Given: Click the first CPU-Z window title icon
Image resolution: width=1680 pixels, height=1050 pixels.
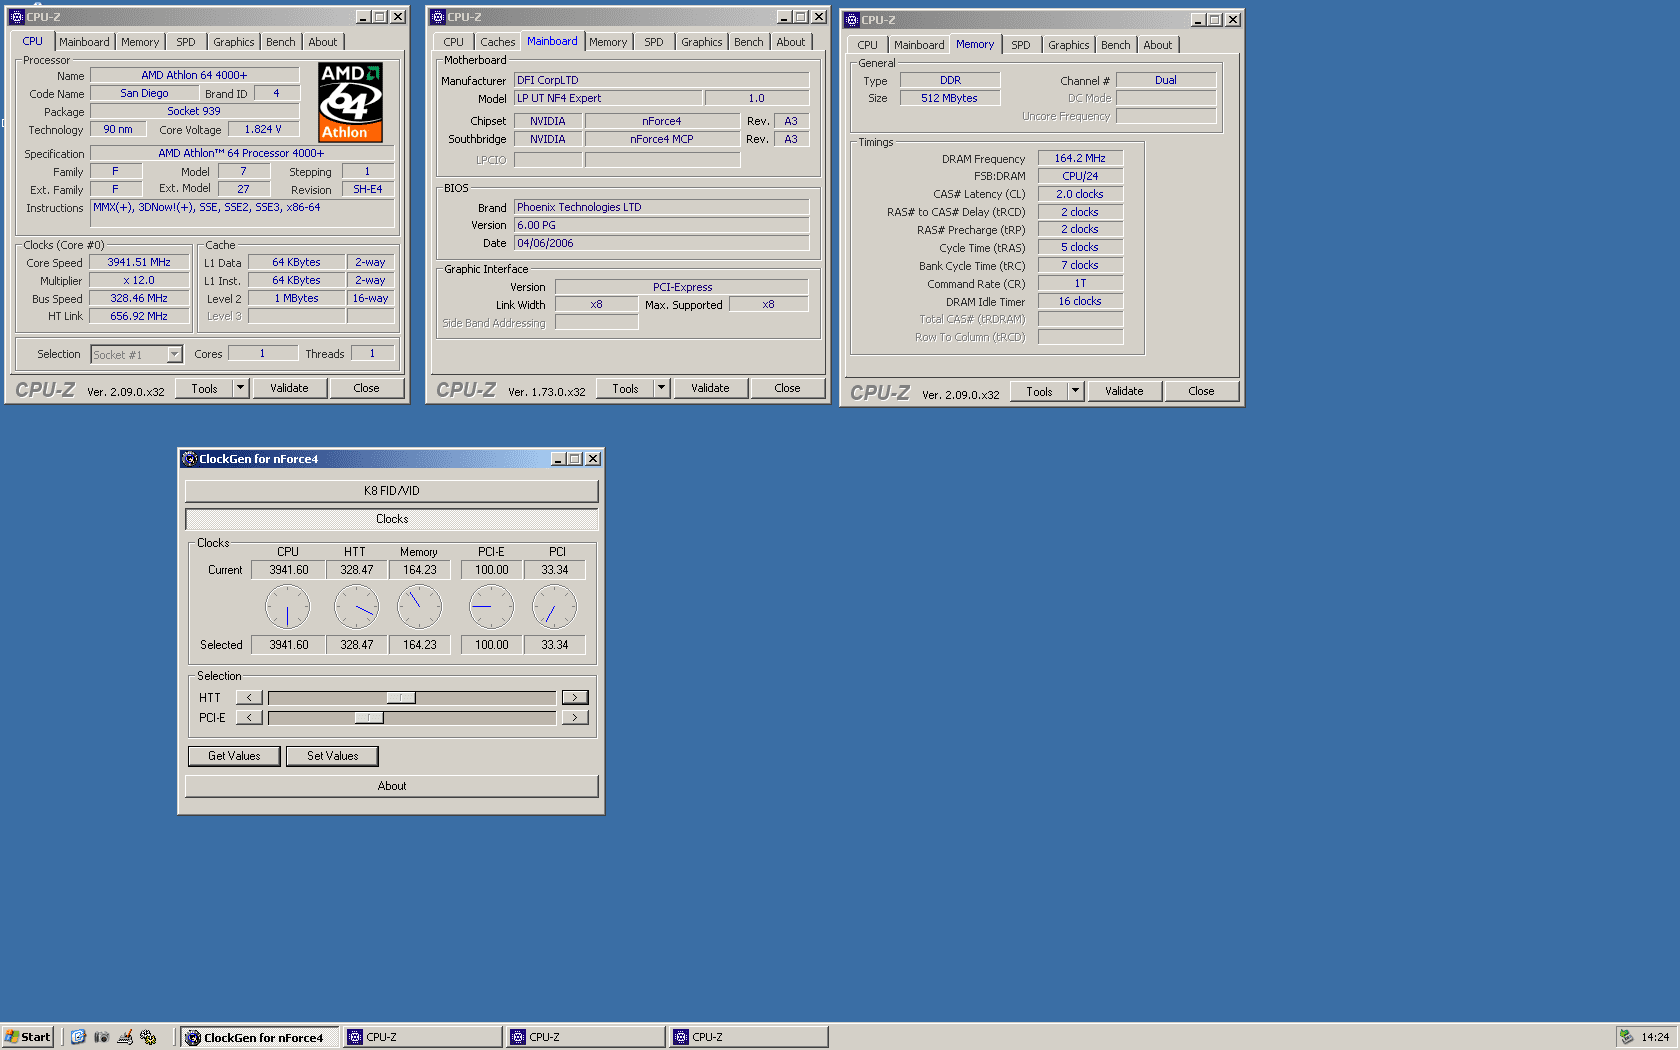Looking at the screenshot, I should [16, 17].
